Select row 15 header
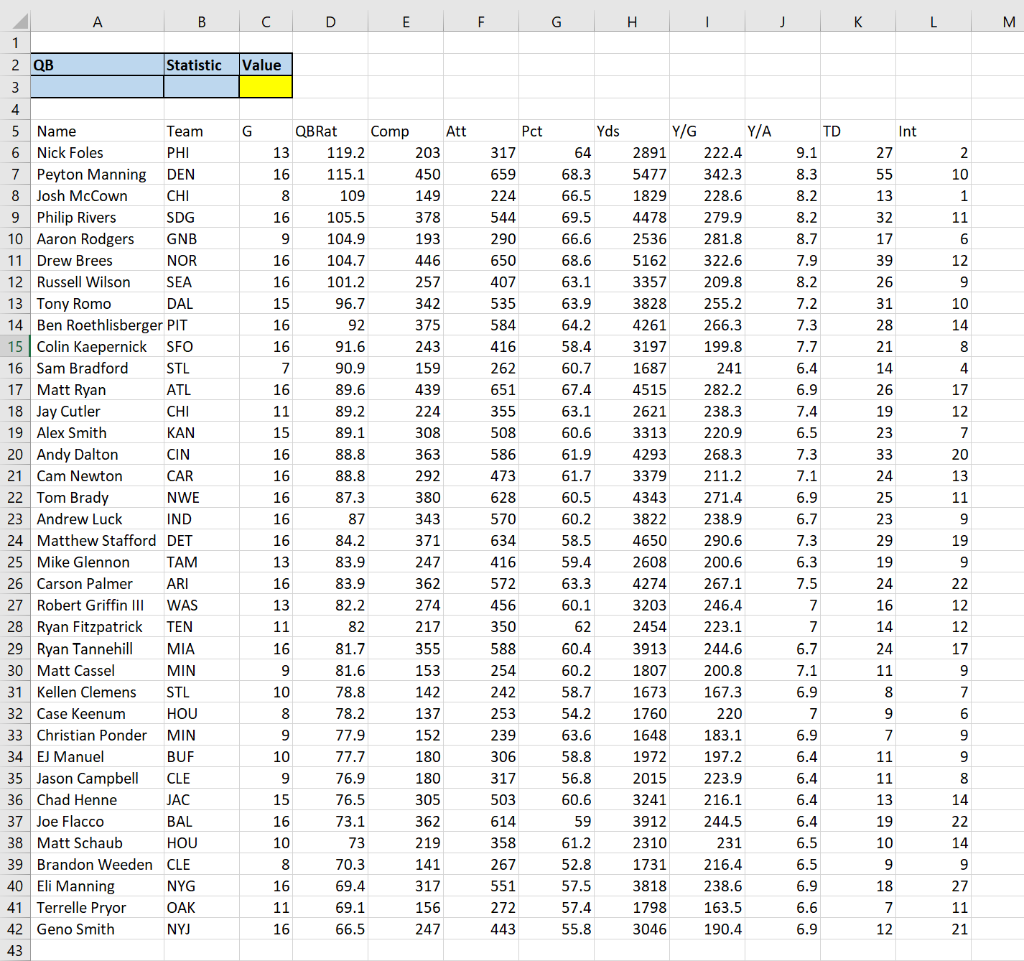Viewport: 1024px width, 961px height. coord(15,347)
